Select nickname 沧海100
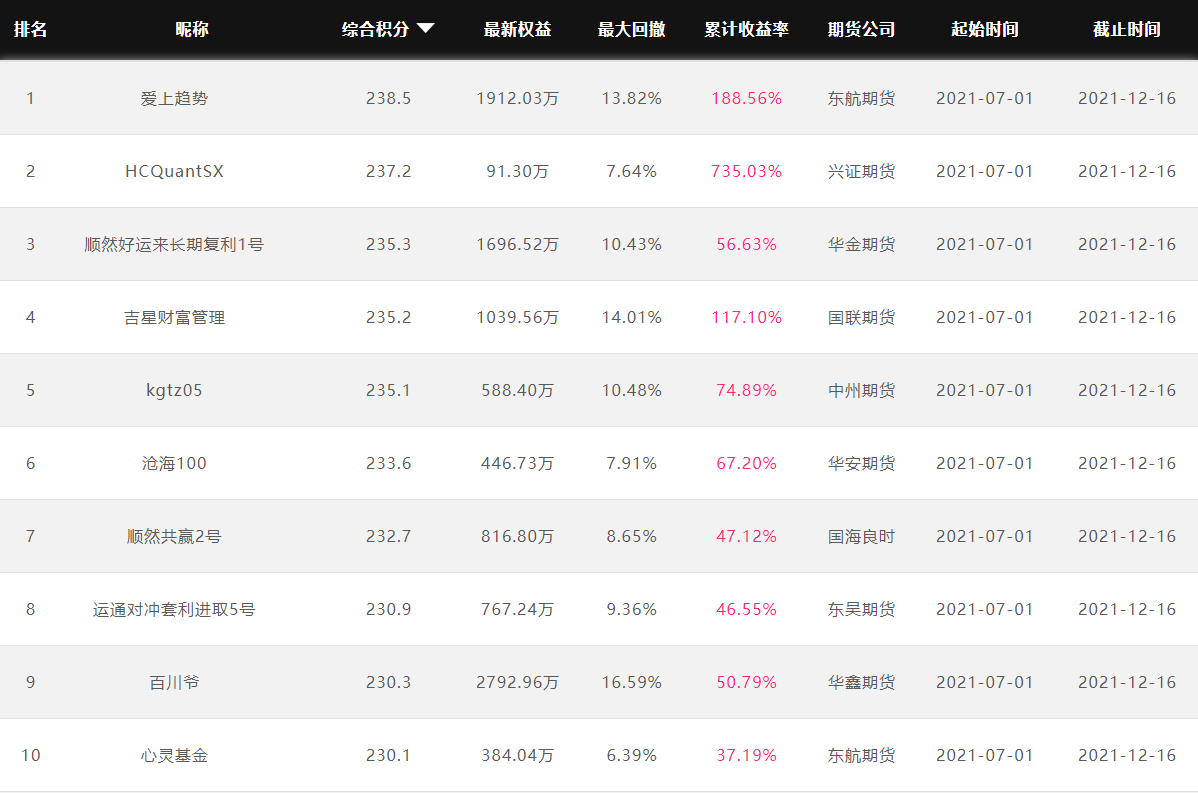This screenshot has width=1198, height=793. [174, 463]
